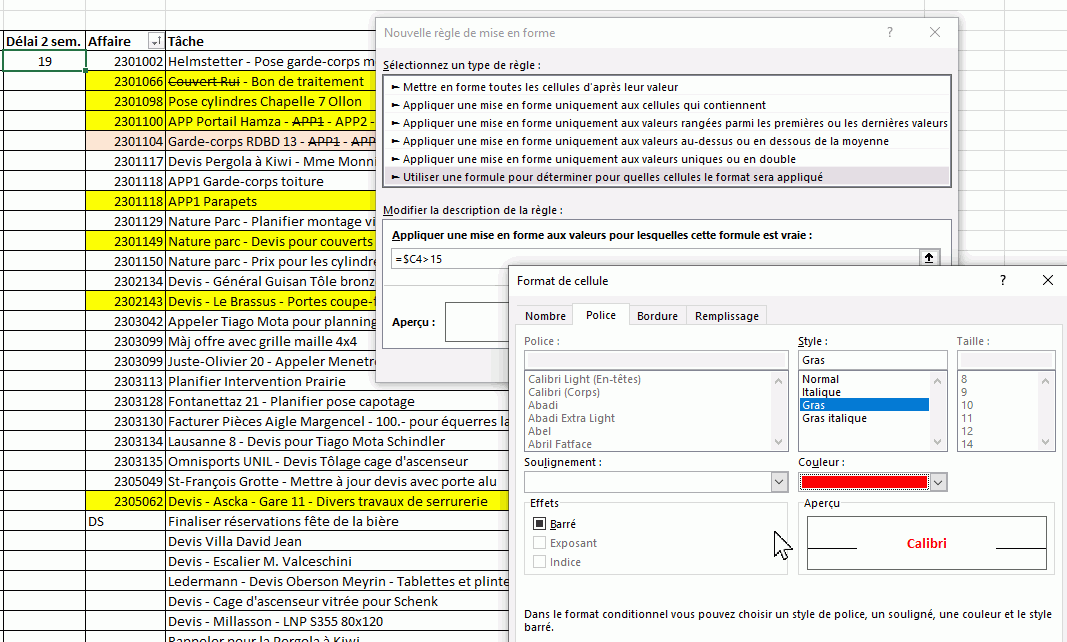The width and height of the screenshot is (1067, 642).
Task: Toggle the Barré checkbox
Action: tap(539, 524)
